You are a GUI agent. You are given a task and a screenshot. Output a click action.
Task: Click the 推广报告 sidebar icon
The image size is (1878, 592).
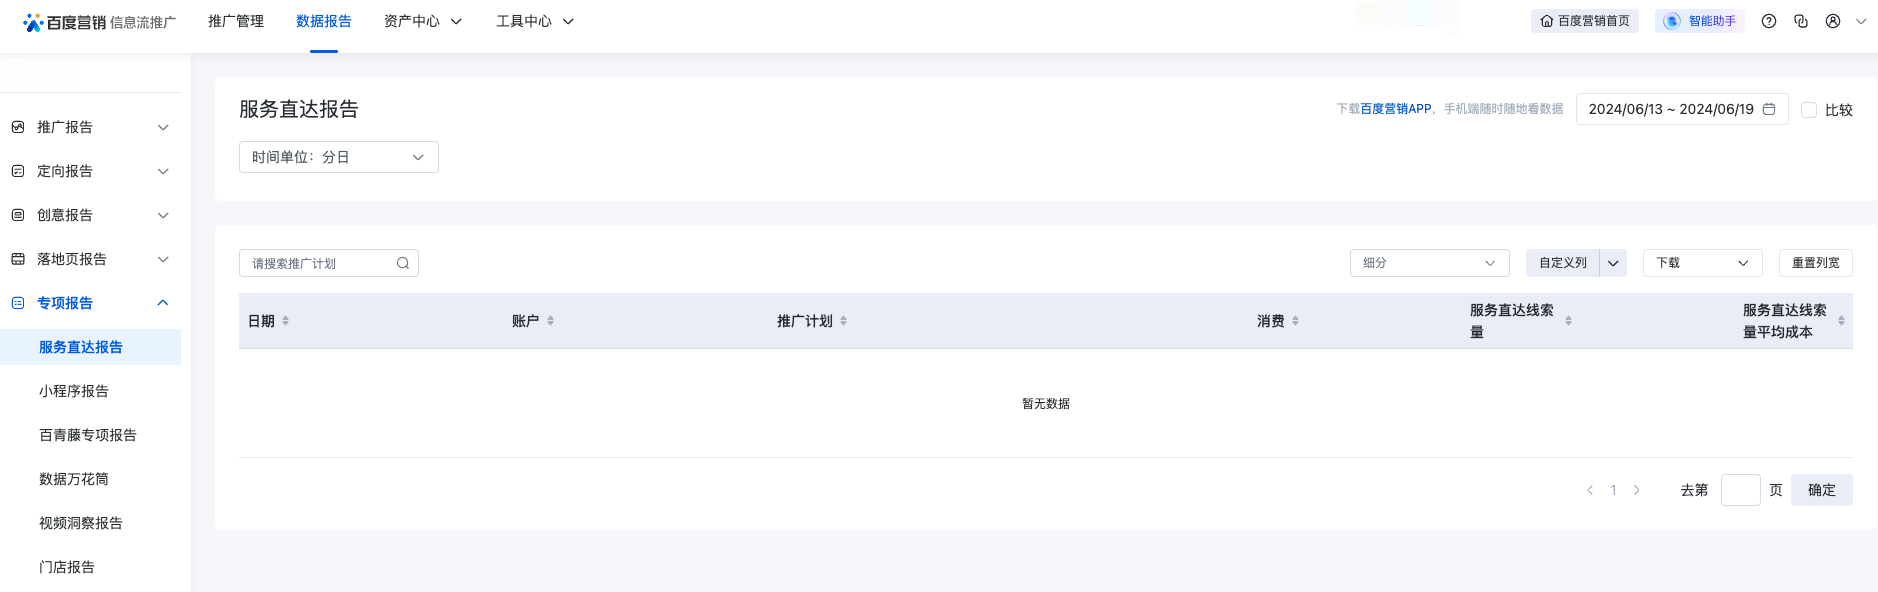click(x=18, y=127)
